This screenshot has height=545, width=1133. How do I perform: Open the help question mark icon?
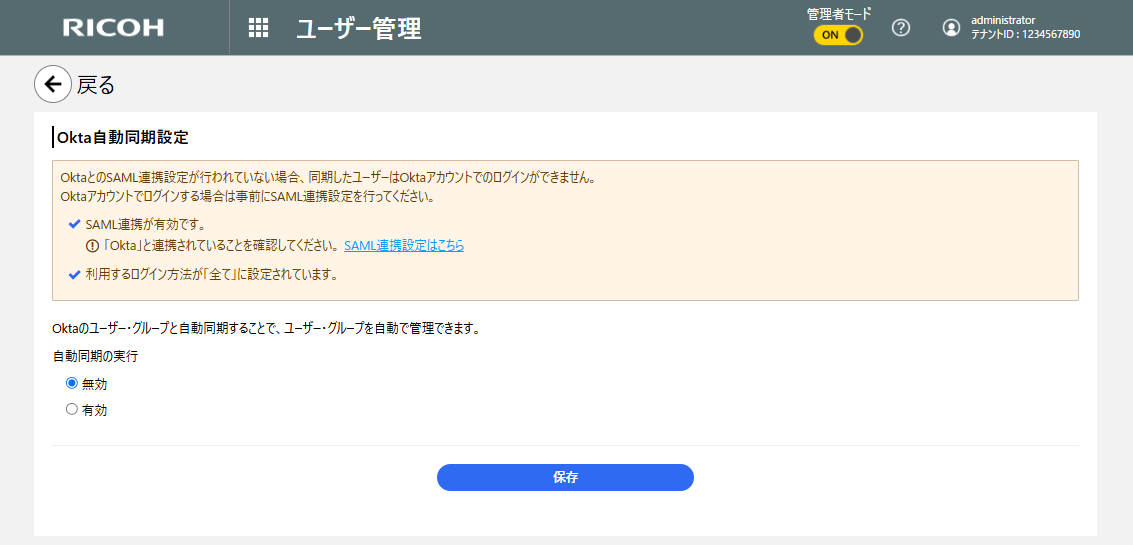click(x=900, y=28)
